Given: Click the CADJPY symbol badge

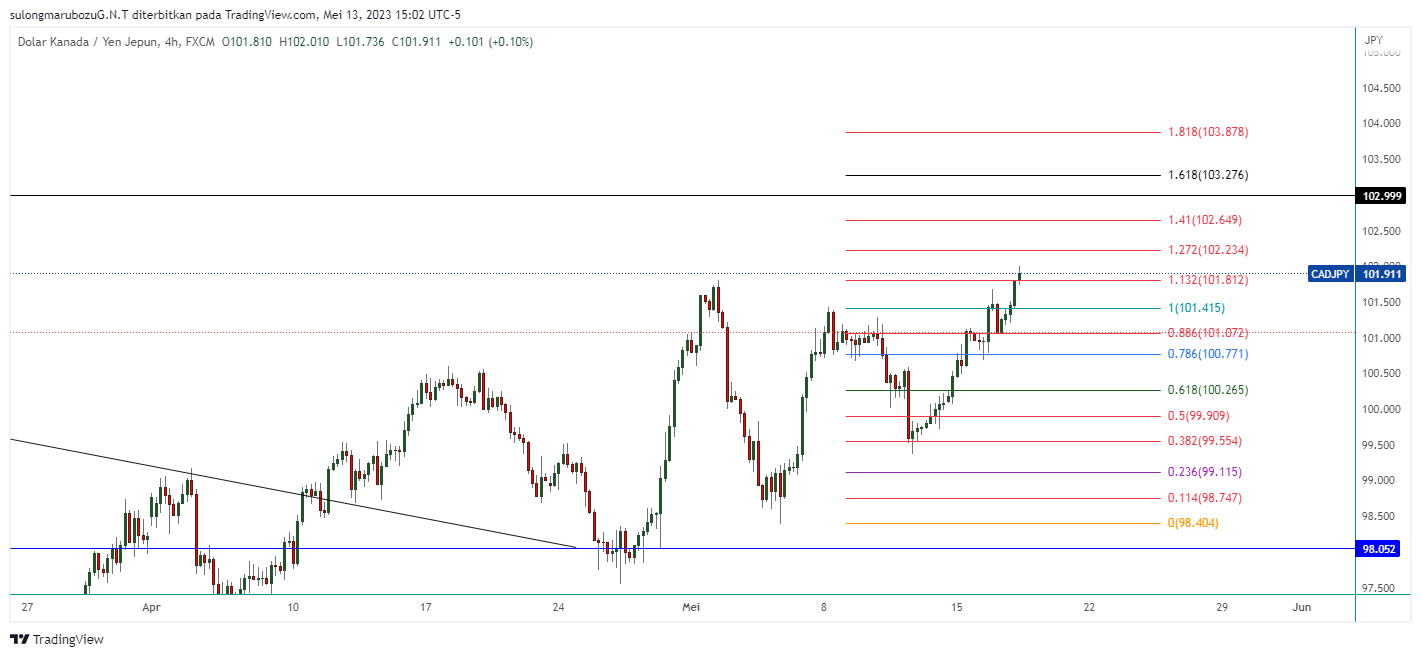Looking at the screenshot, I should (x=1330, y=274).
